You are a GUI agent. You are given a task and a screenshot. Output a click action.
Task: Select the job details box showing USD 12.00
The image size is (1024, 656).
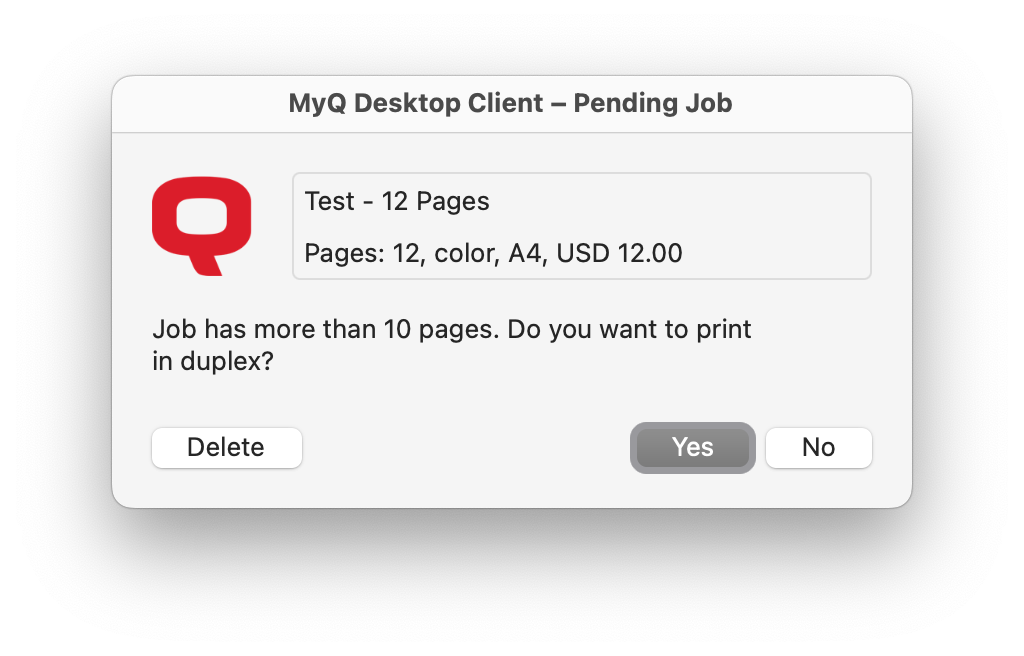581,225
